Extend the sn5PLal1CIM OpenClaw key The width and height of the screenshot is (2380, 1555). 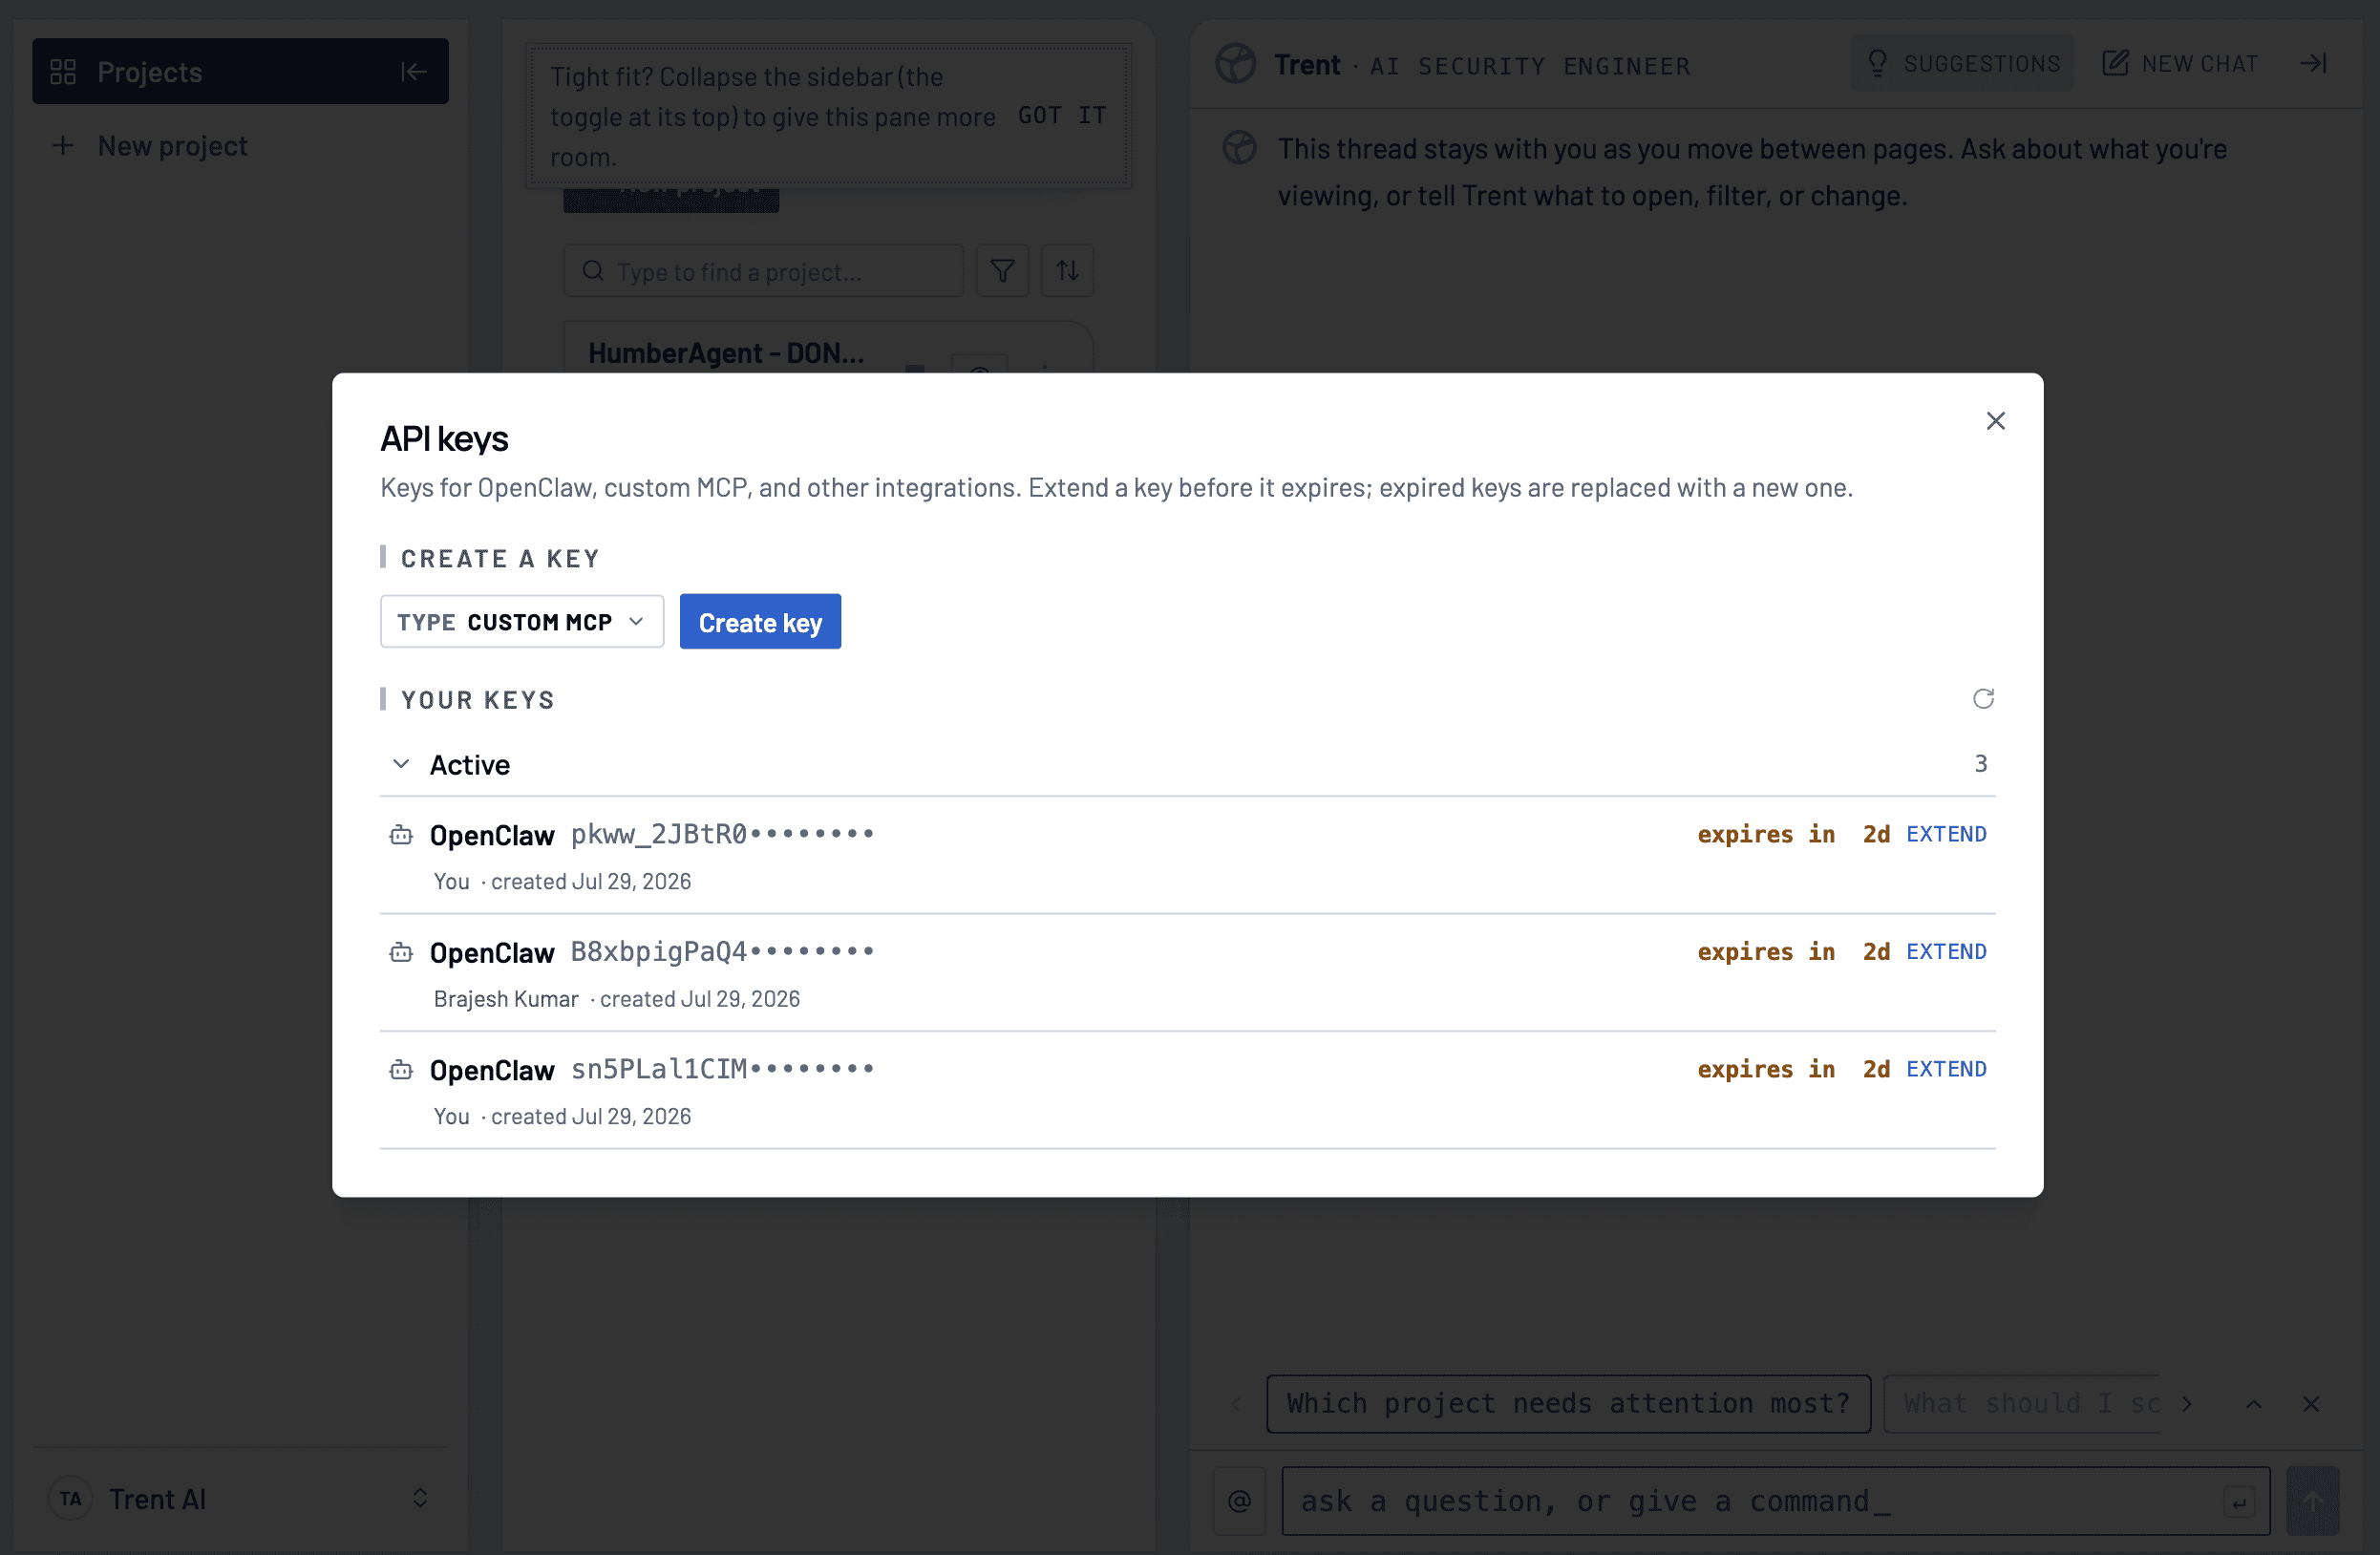click(x=1945, y=1069)
